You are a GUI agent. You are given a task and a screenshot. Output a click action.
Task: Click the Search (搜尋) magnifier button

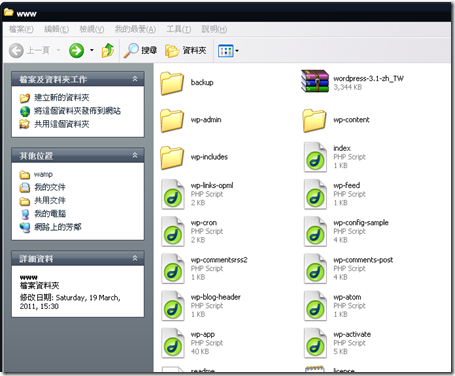(140, 51)
